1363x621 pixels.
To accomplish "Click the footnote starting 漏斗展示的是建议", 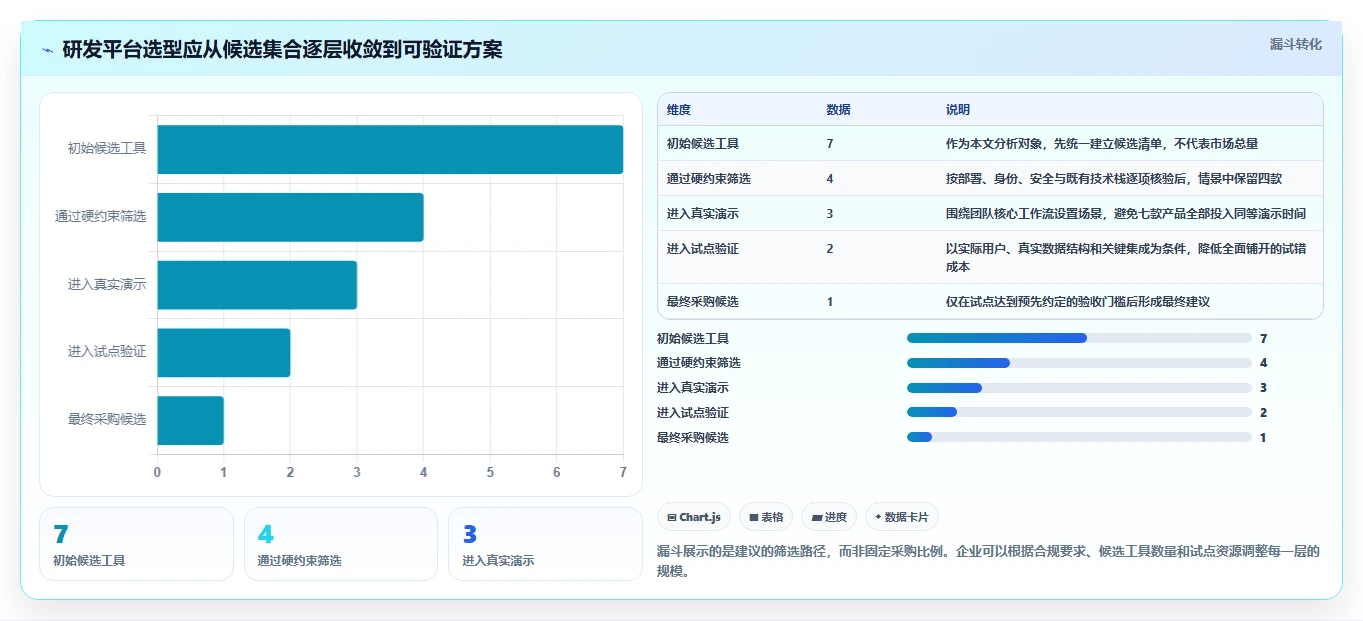I will coord(989,562).
